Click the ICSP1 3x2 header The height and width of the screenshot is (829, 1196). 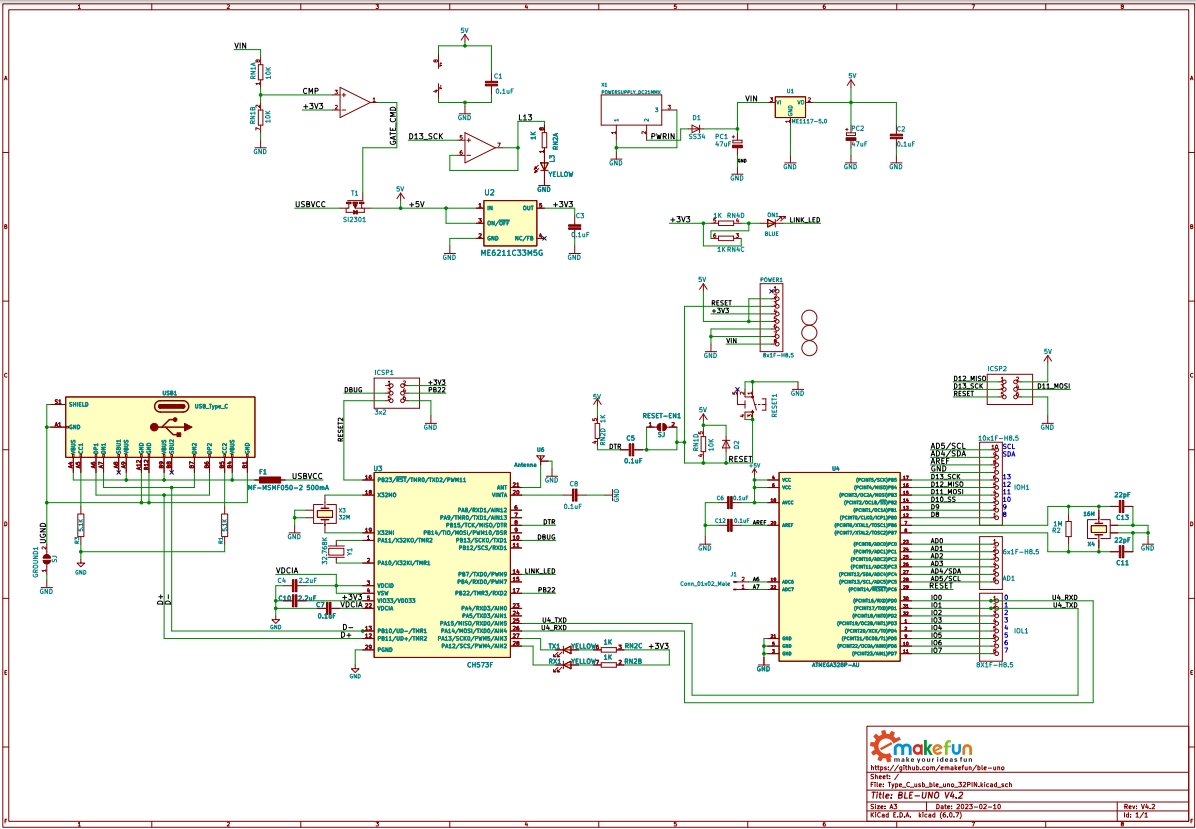pyautogui.click(x=397, y=393)
